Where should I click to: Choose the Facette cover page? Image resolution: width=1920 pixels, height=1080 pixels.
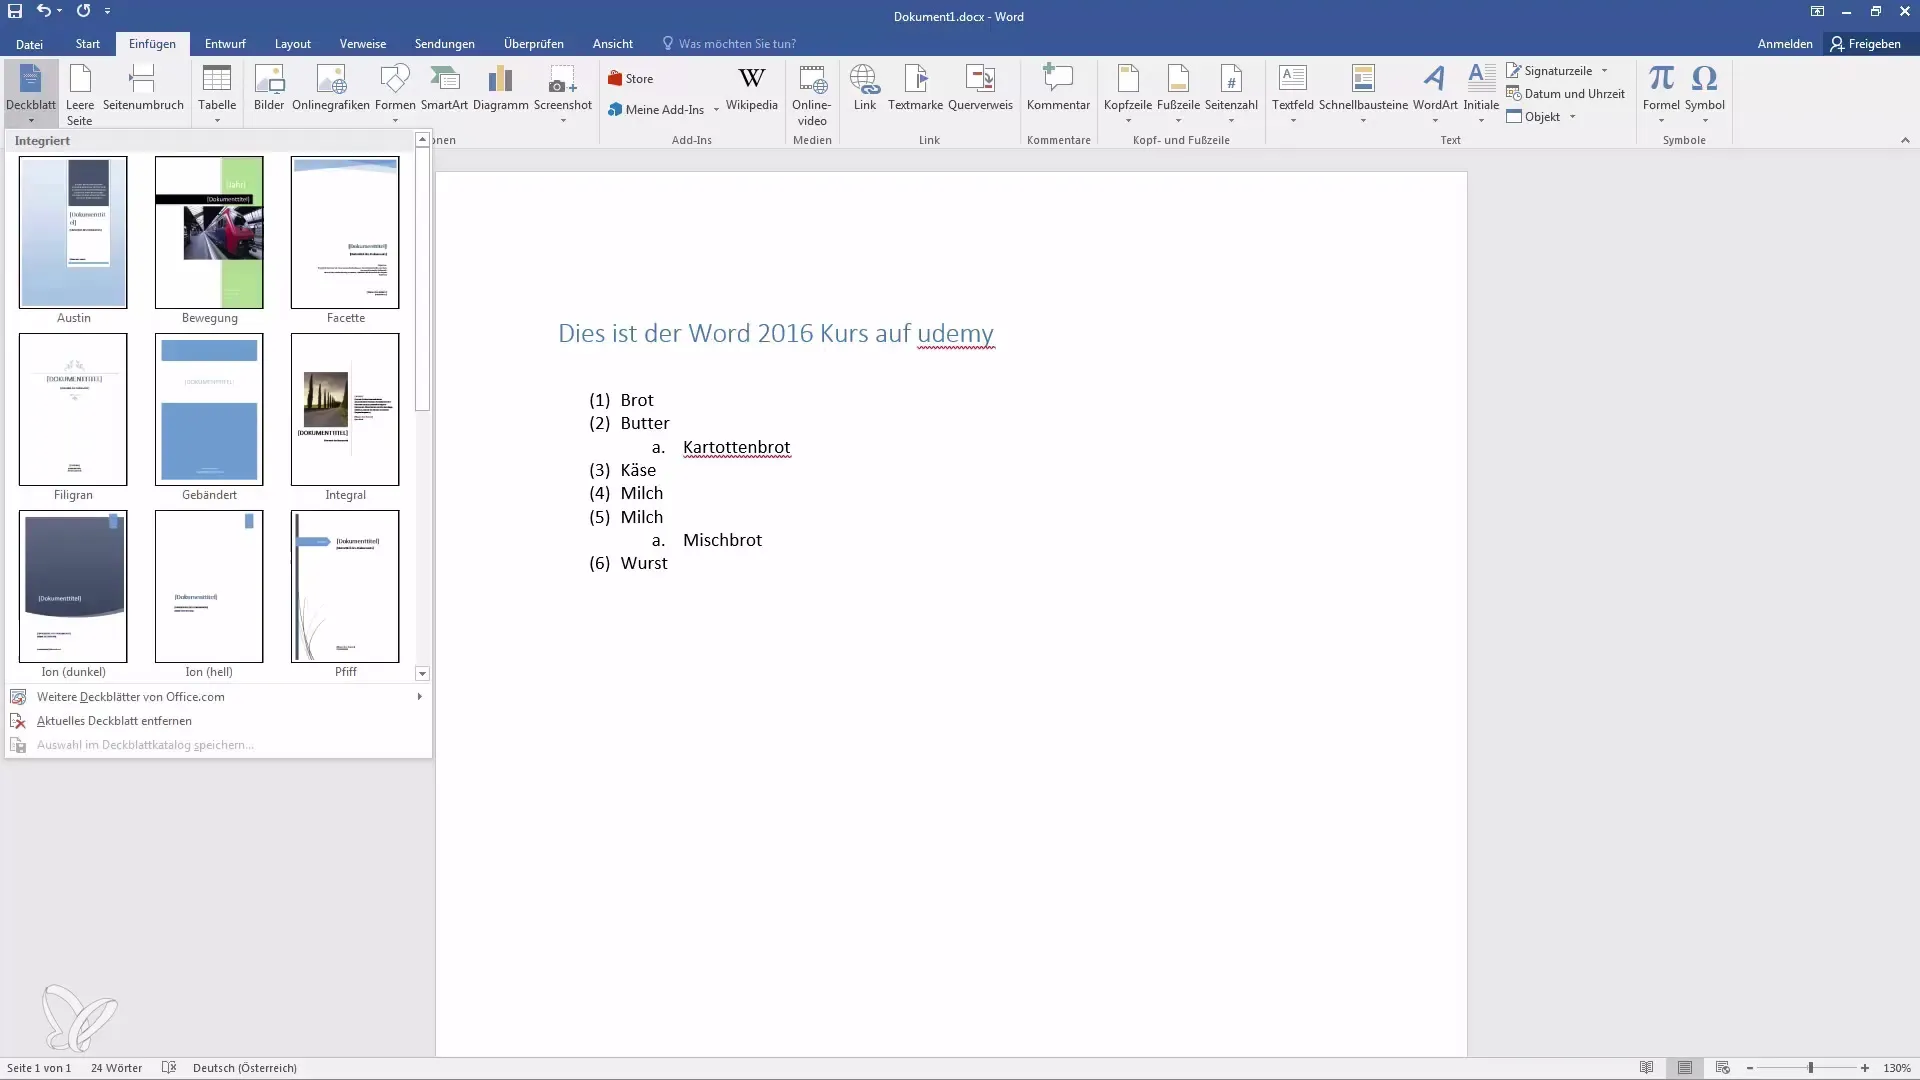(345, 232)
